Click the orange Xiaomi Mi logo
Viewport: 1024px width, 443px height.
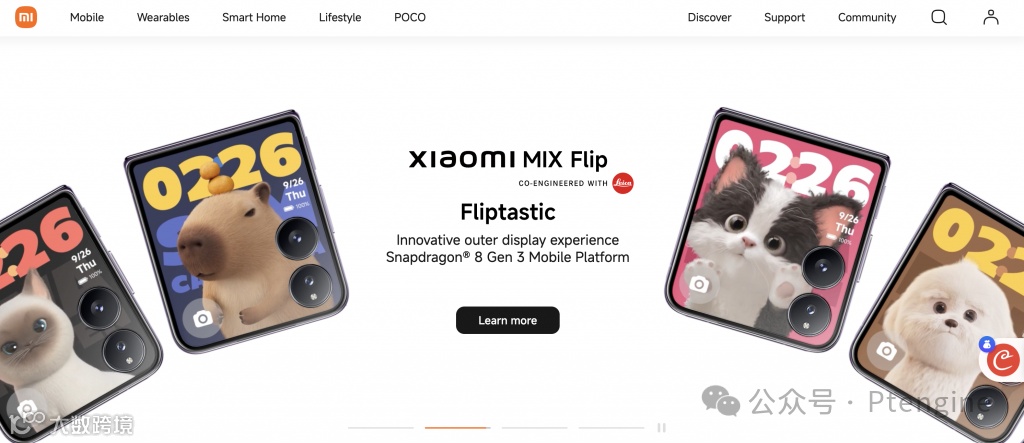[26, 18]
